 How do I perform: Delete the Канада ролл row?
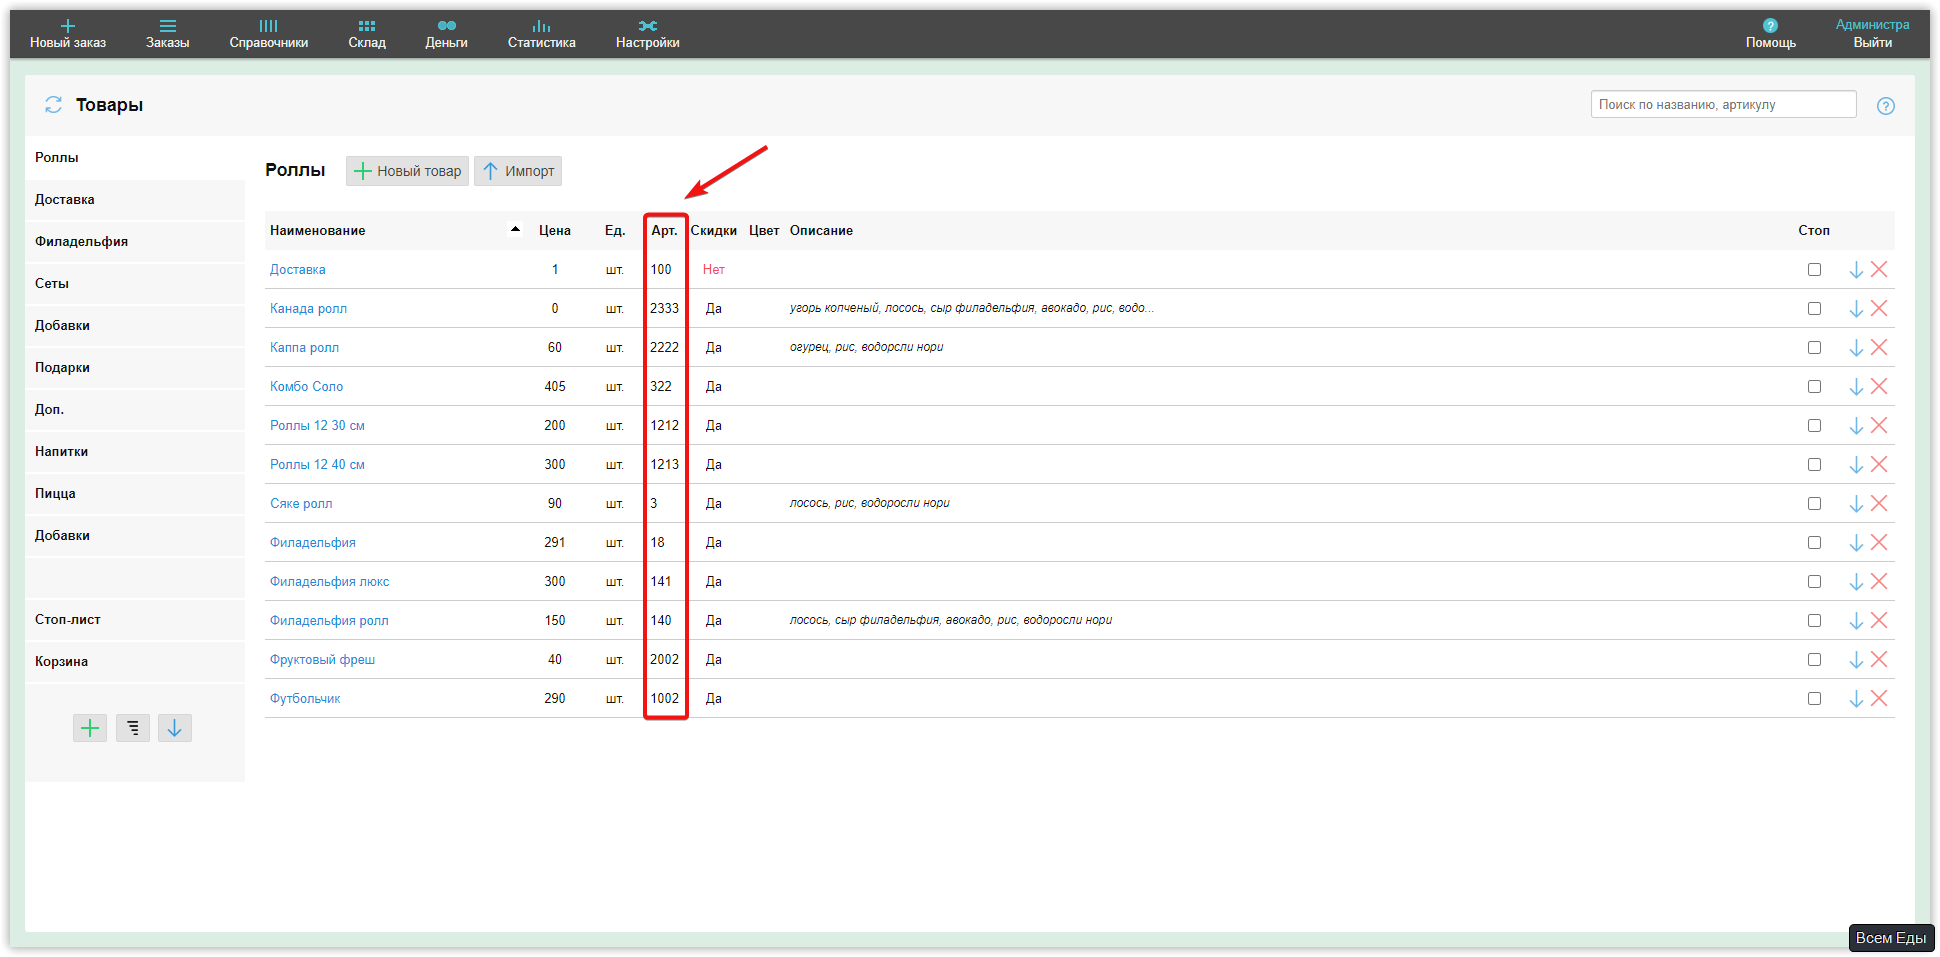click(1879, 308)
